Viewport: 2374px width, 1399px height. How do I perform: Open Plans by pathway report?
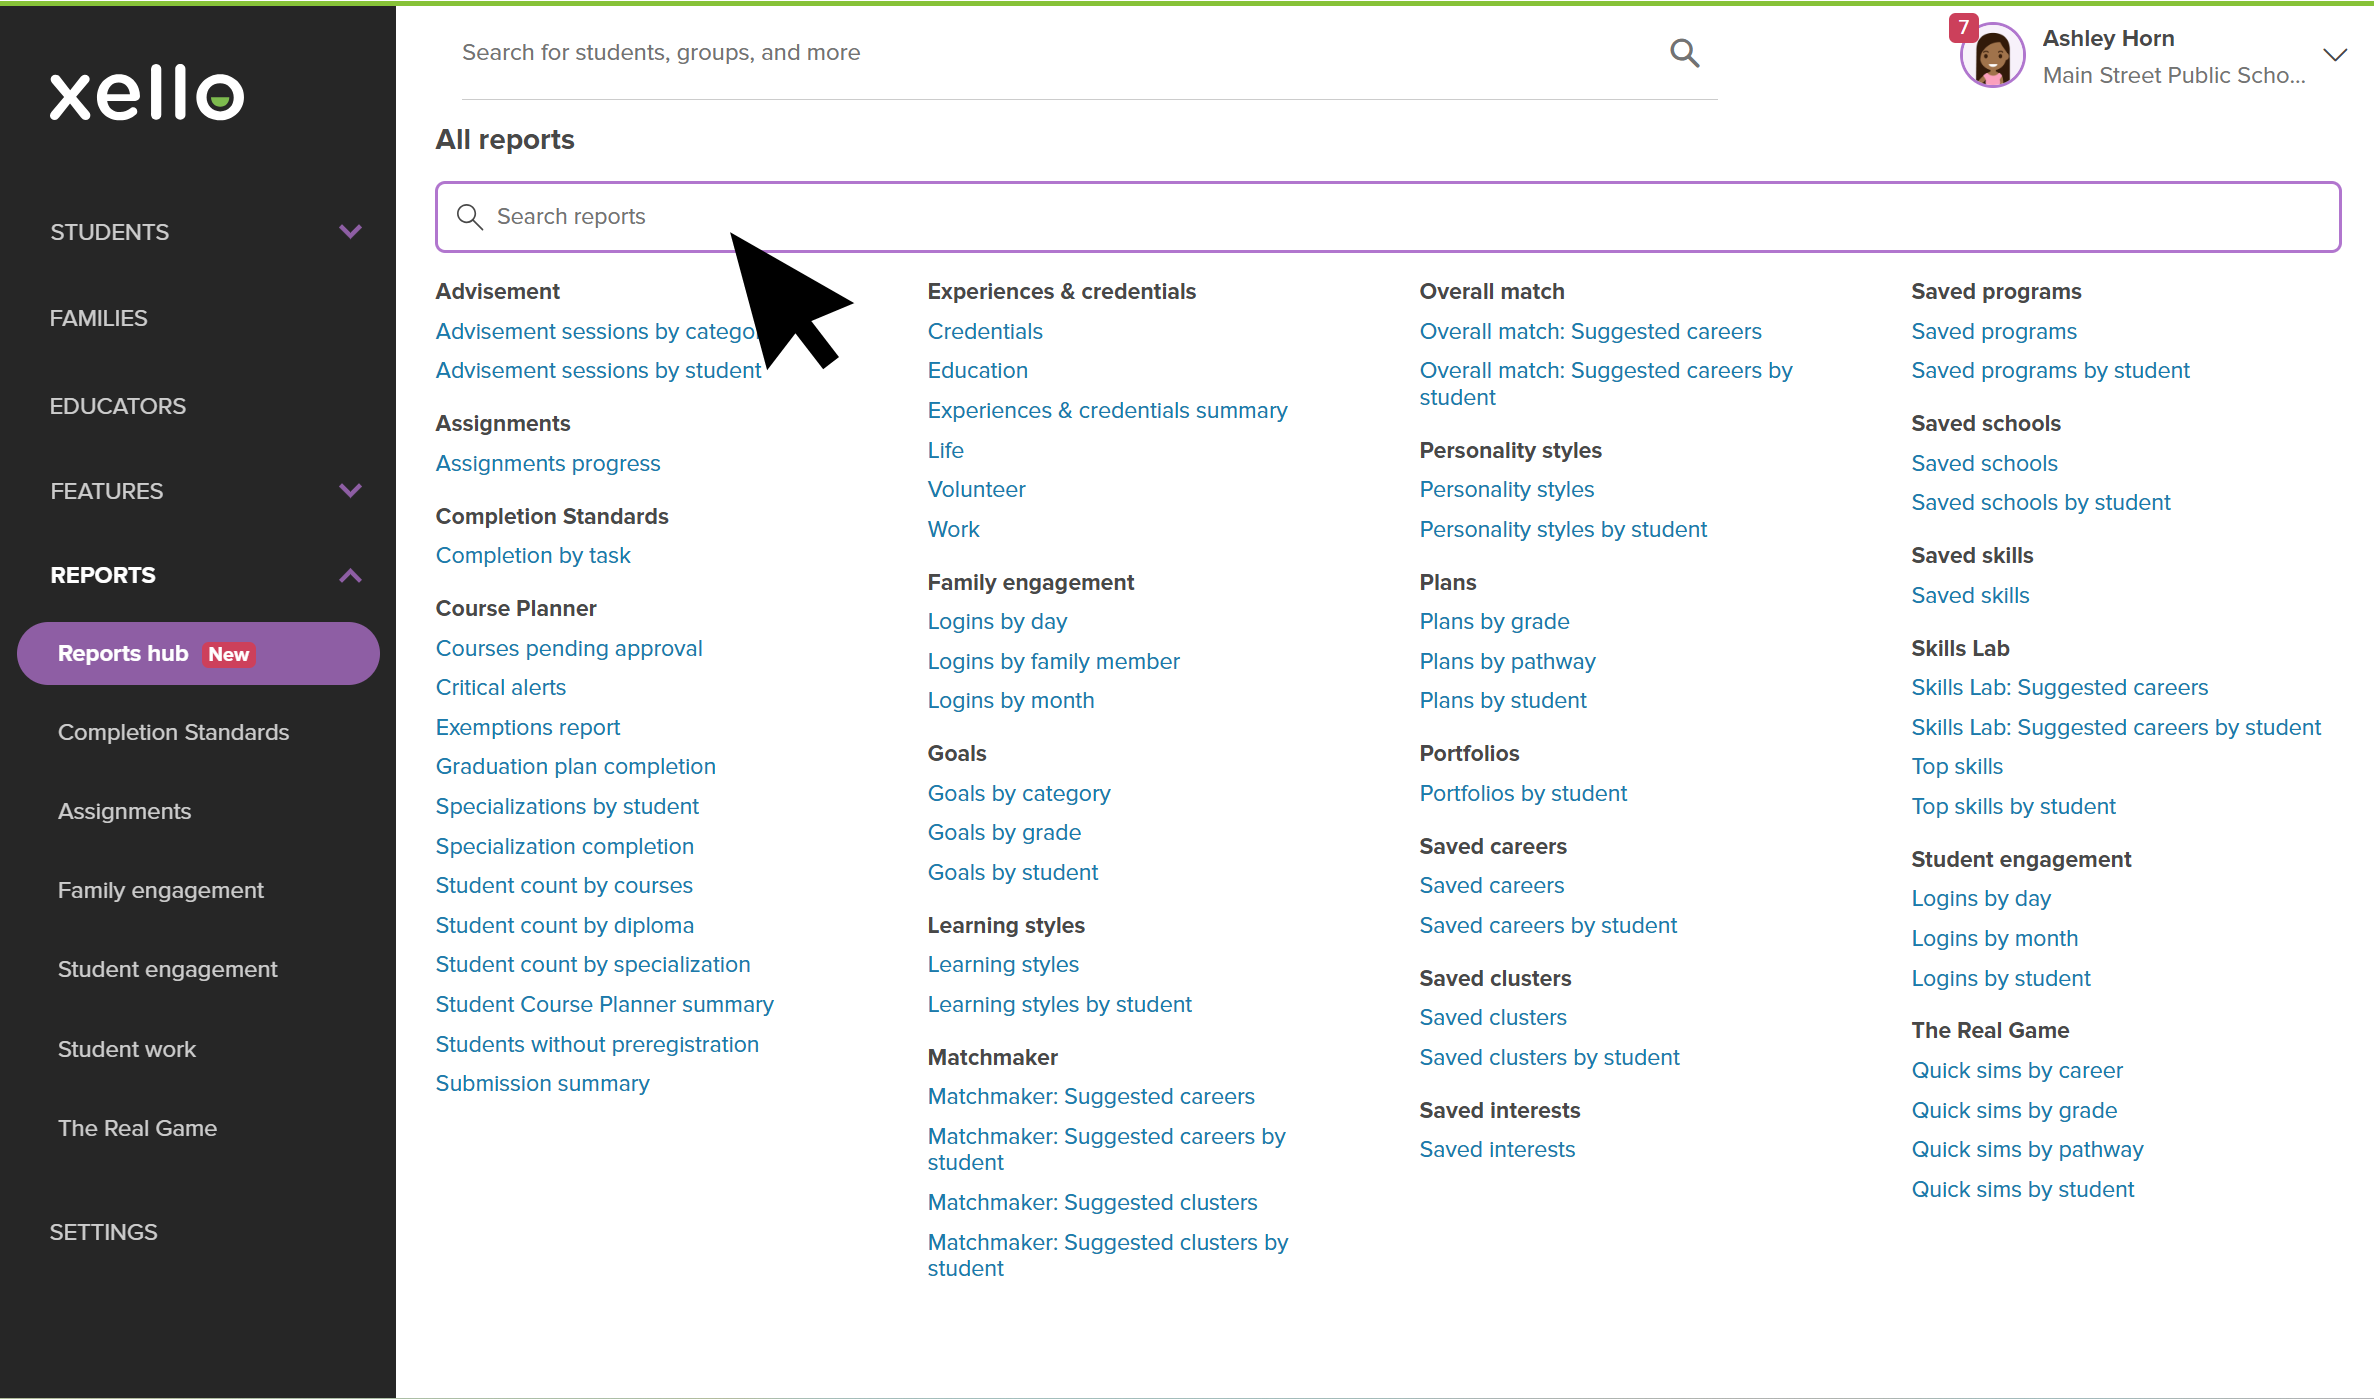pos(1508,661)
